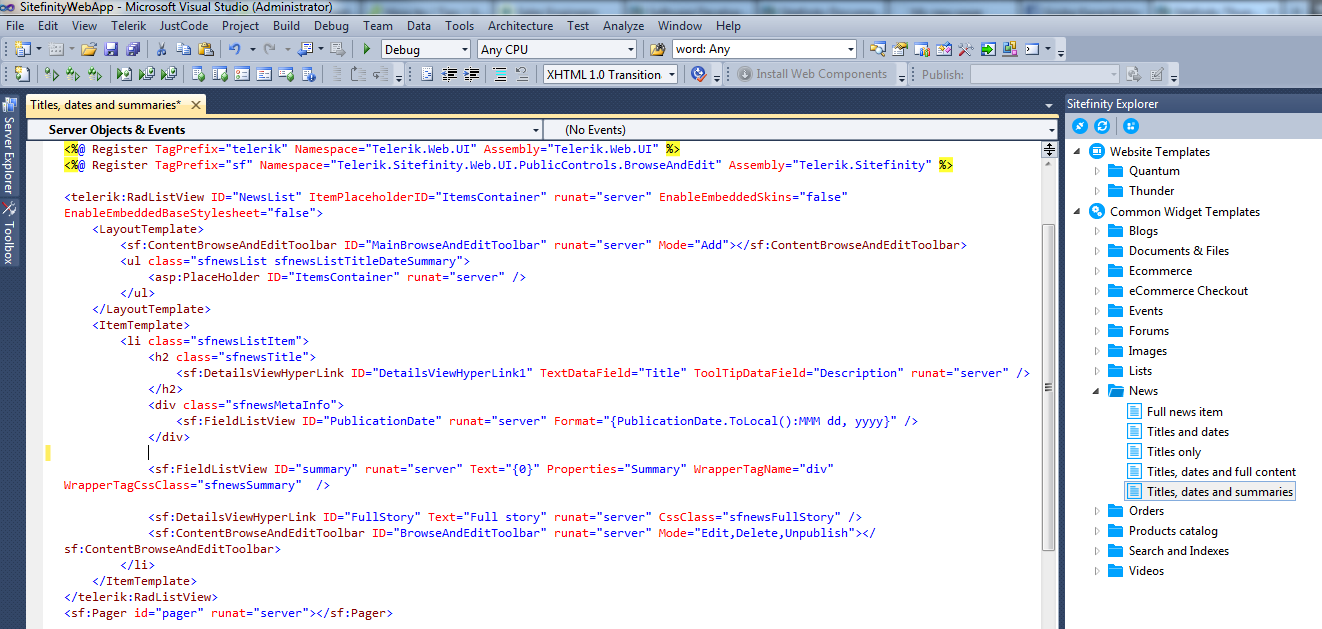1322x629 pixels.
Task: Click the green arrow Start Page icon
Action: 988,49
